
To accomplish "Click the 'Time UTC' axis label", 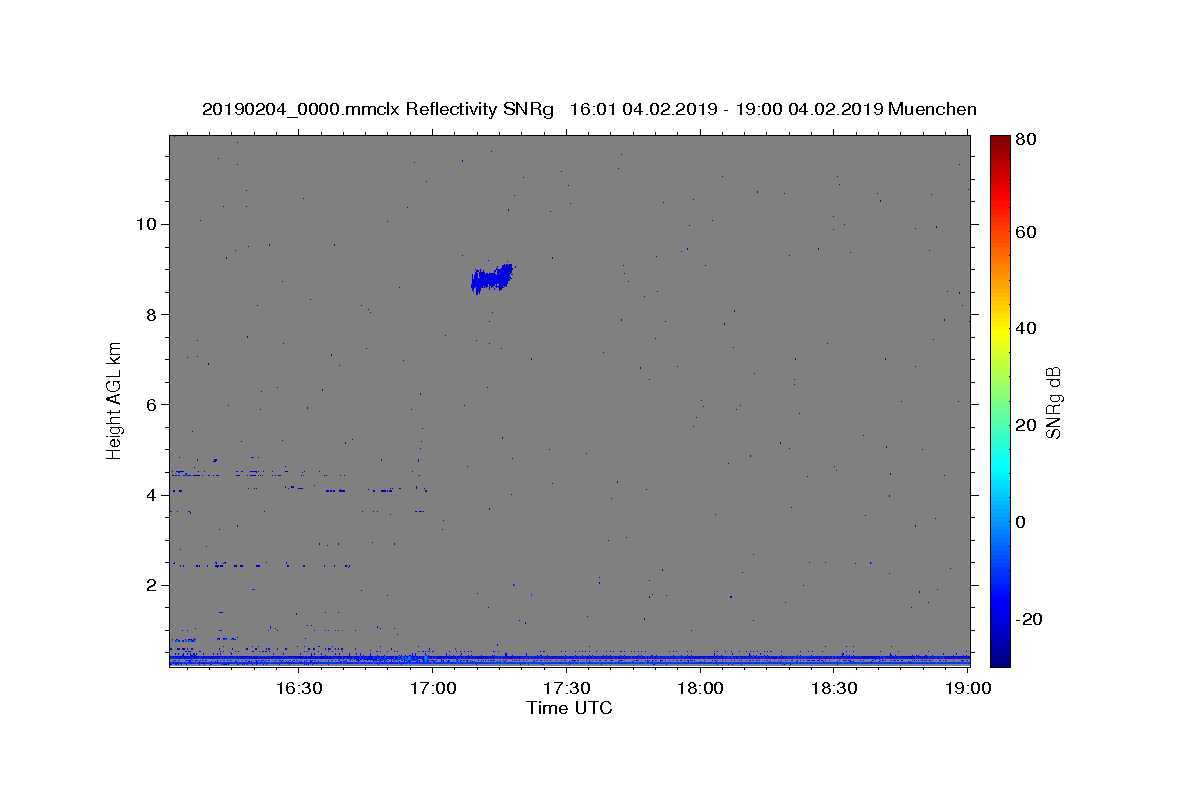I will [x=569, y=708].
